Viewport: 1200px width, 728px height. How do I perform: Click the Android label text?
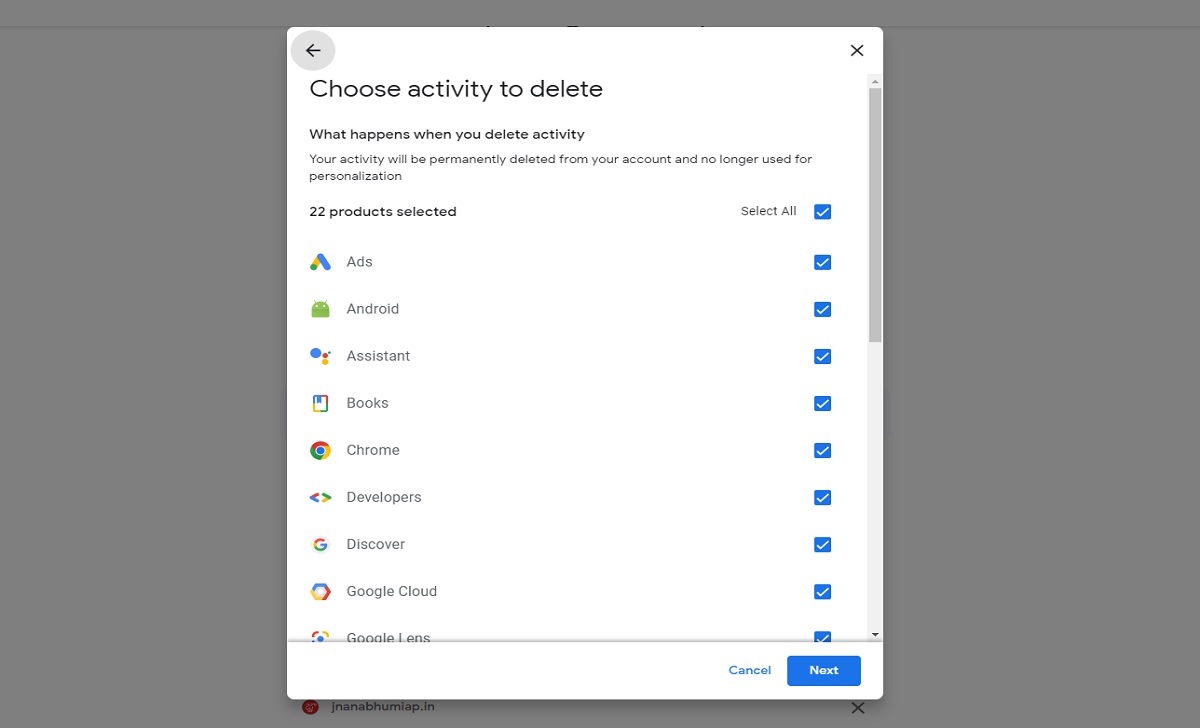pyautogui.click(x=373, y=309)
